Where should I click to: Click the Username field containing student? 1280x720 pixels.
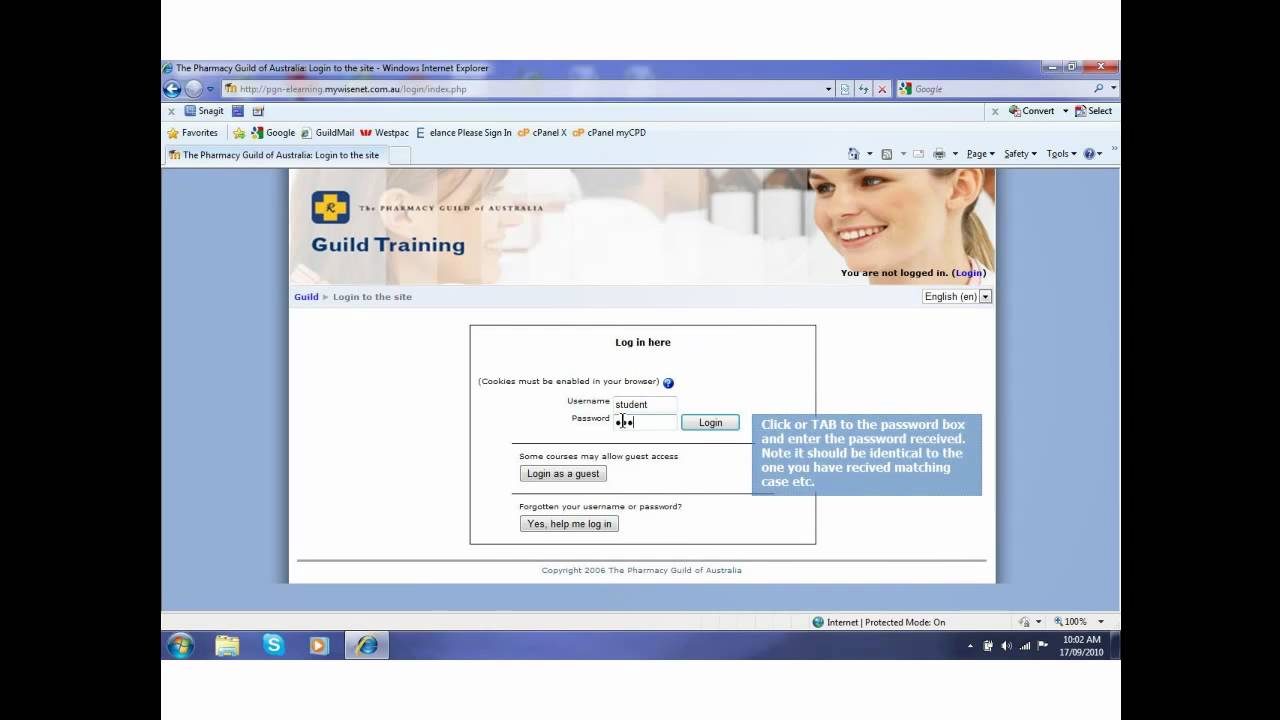[645, 404]
